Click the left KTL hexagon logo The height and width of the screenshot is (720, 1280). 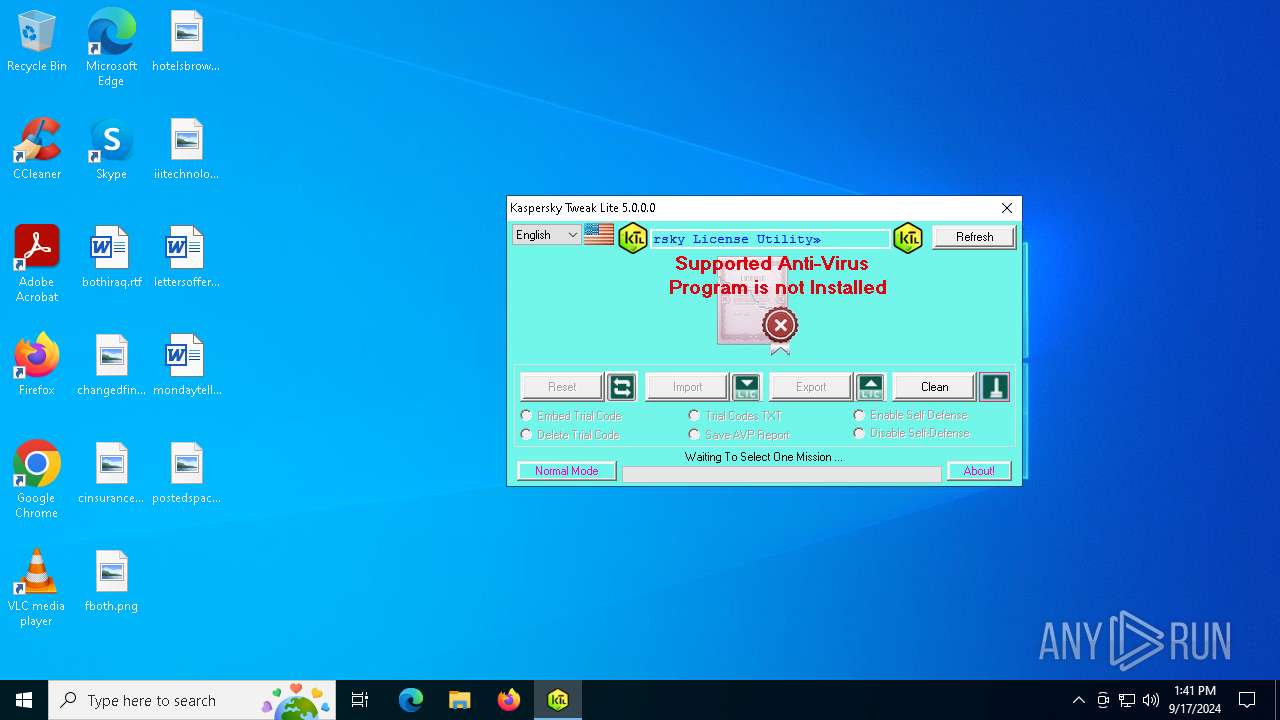pyautogui.click(x=633, y=238)
